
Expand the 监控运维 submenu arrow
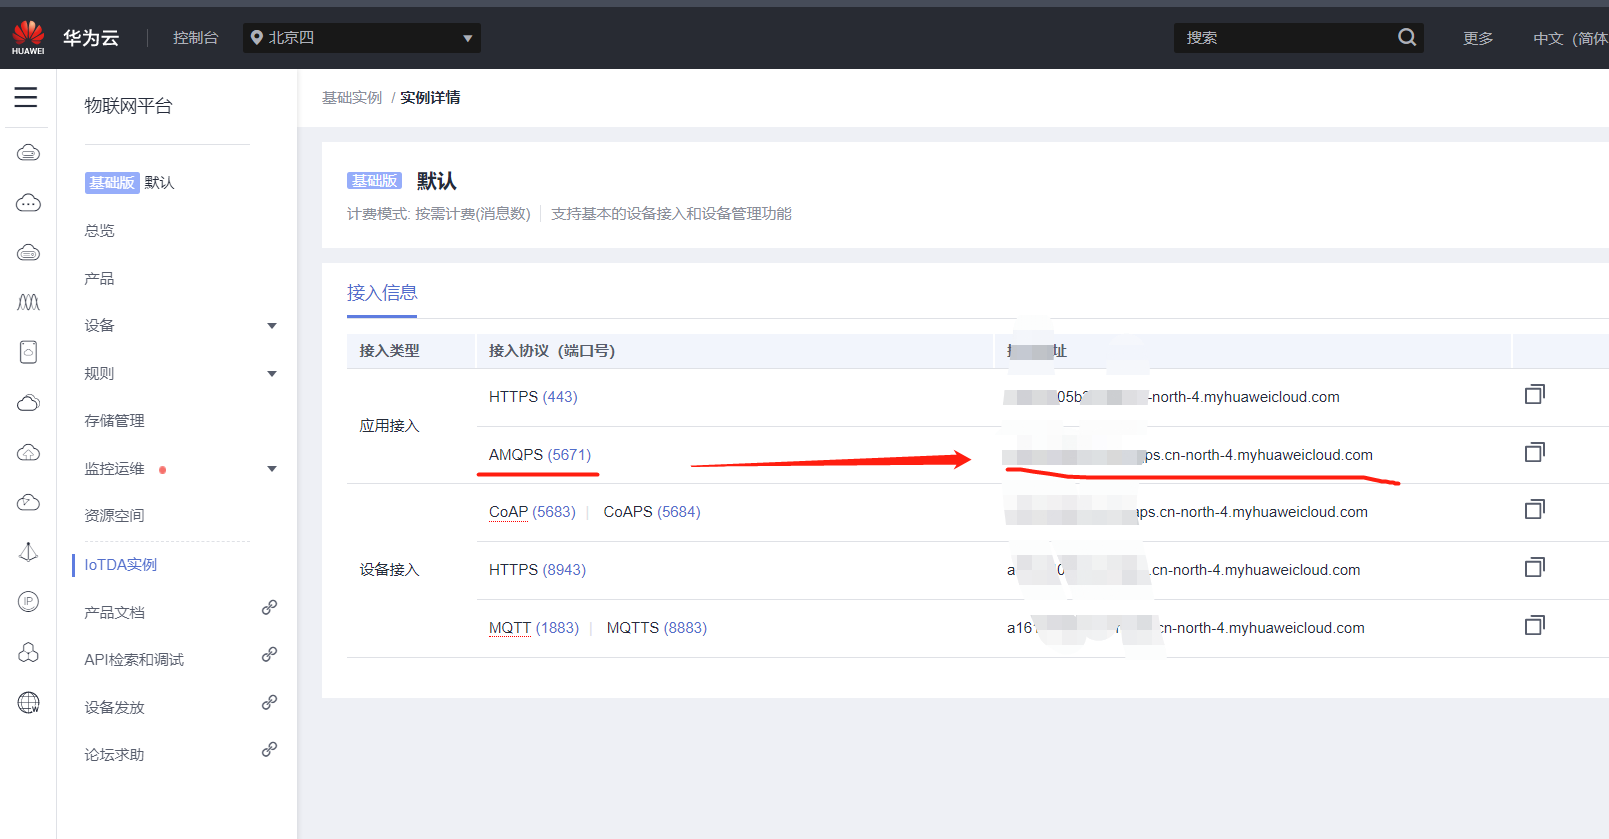272,469
